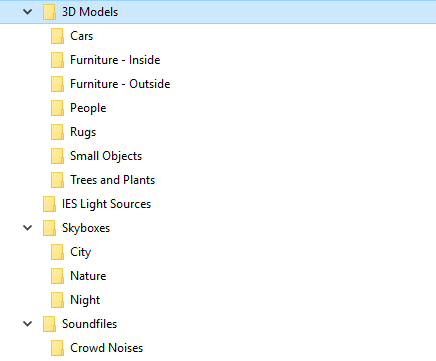This screenshot has height=361, width=436.
Task: Select the Skyboxes folder label
Action: coord(86,228)
